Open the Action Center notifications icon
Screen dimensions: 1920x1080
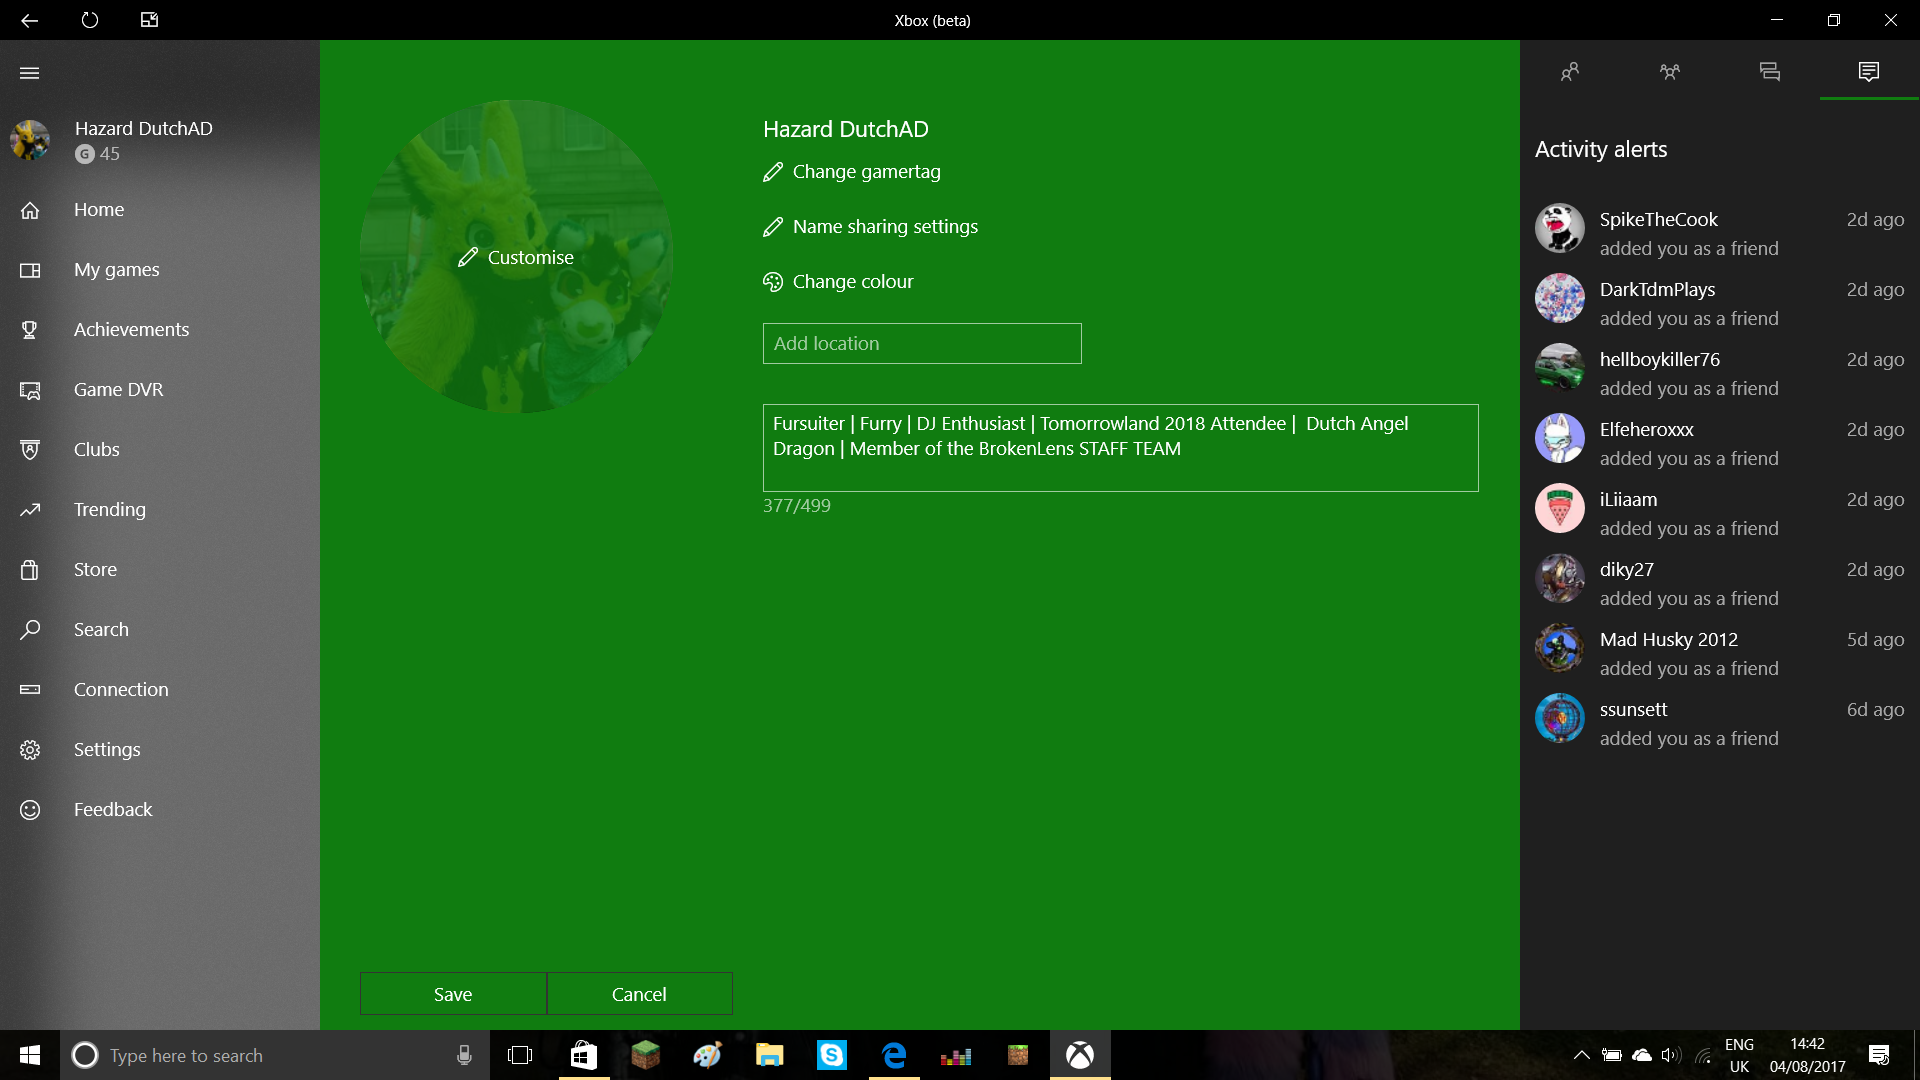tap(1879, 1055)
